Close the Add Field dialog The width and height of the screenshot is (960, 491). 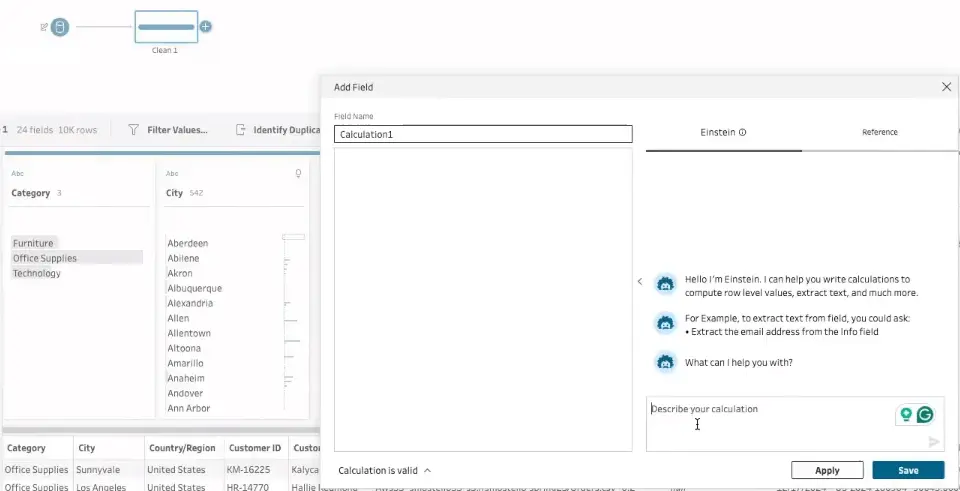(946, 87)
